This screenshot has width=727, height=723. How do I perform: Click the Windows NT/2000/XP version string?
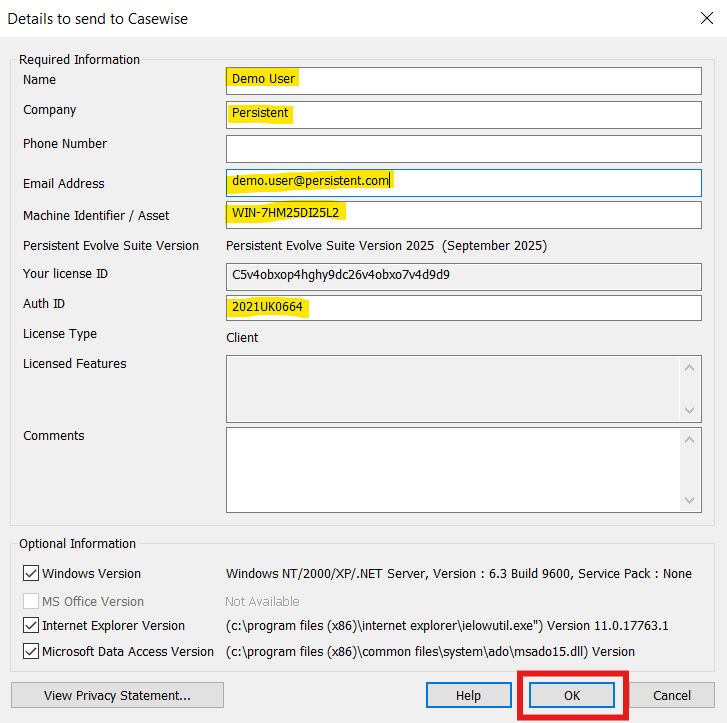(x=459, y=574)
